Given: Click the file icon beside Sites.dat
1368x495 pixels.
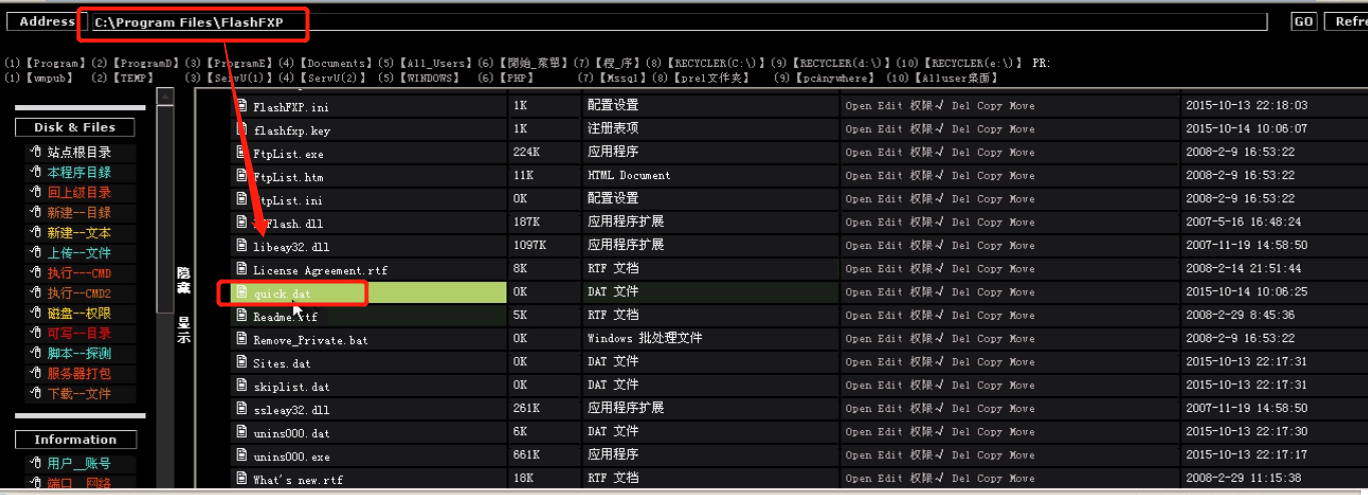Looking at the screenshot, I should [x=240, y=362].
